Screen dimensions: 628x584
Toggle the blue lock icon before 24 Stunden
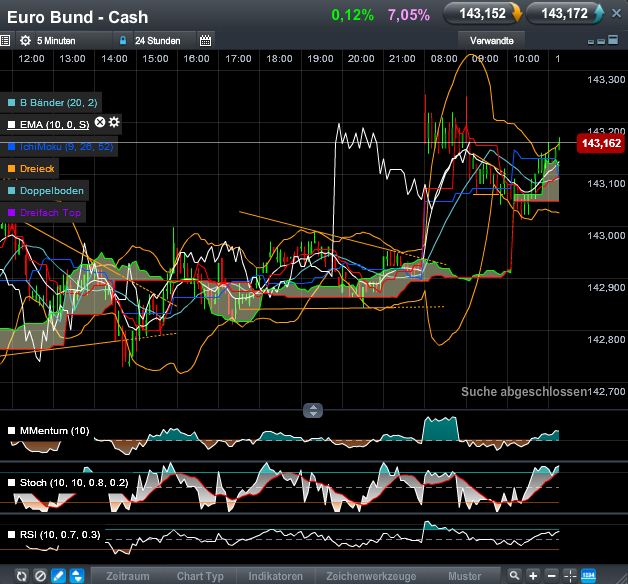(x=123, y=40)
